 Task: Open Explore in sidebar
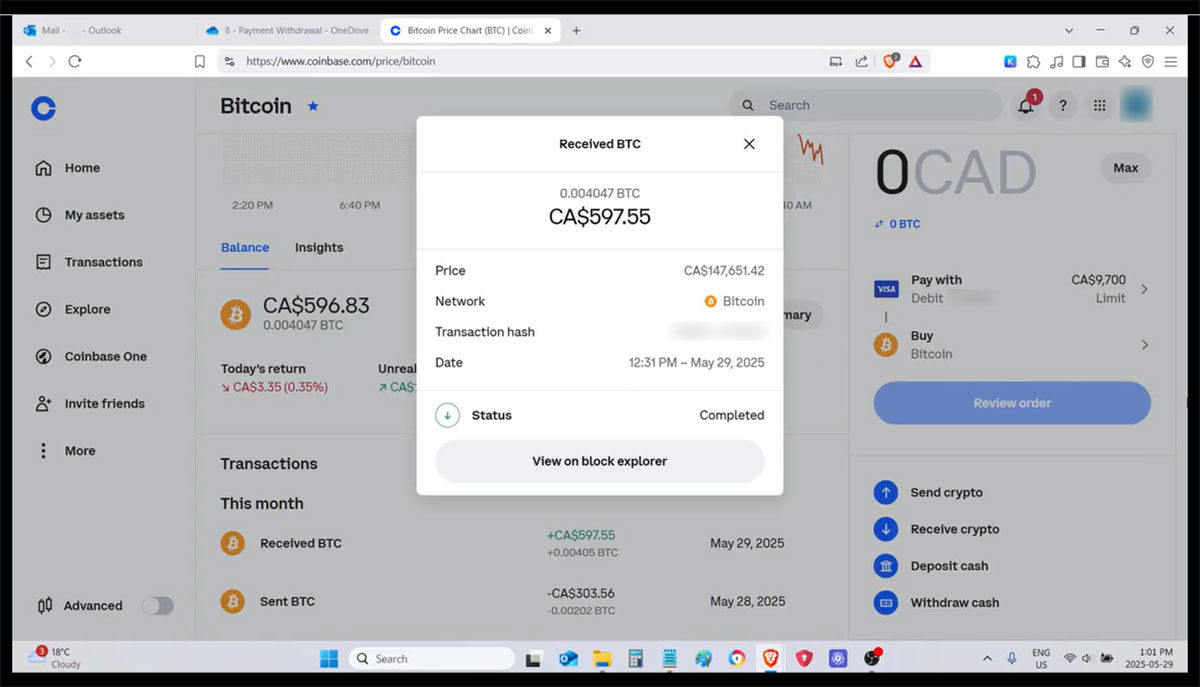[x=73, y=309]
